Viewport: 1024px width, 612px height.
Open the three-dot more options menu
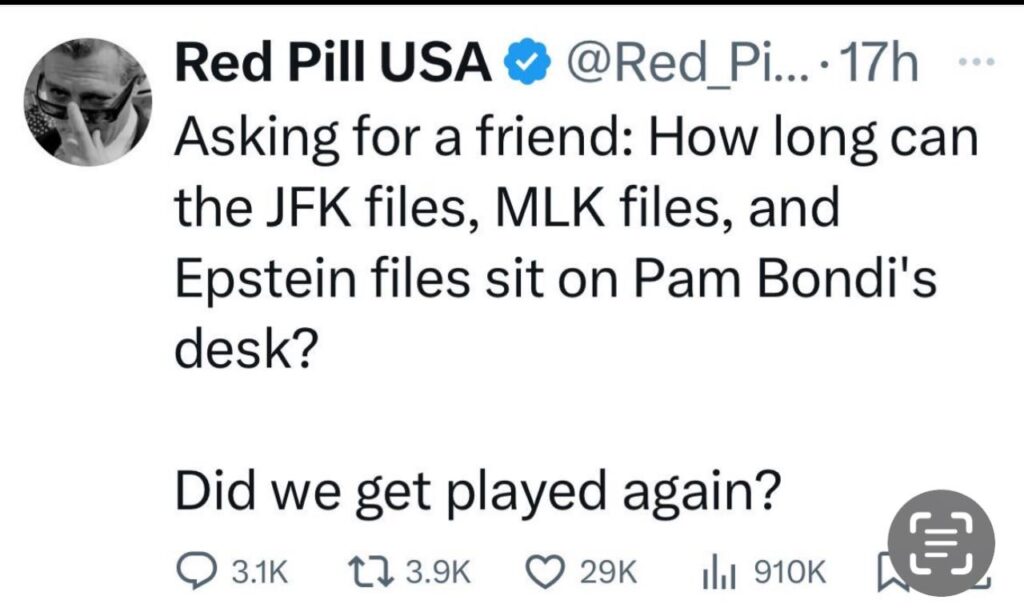point(972,63)
